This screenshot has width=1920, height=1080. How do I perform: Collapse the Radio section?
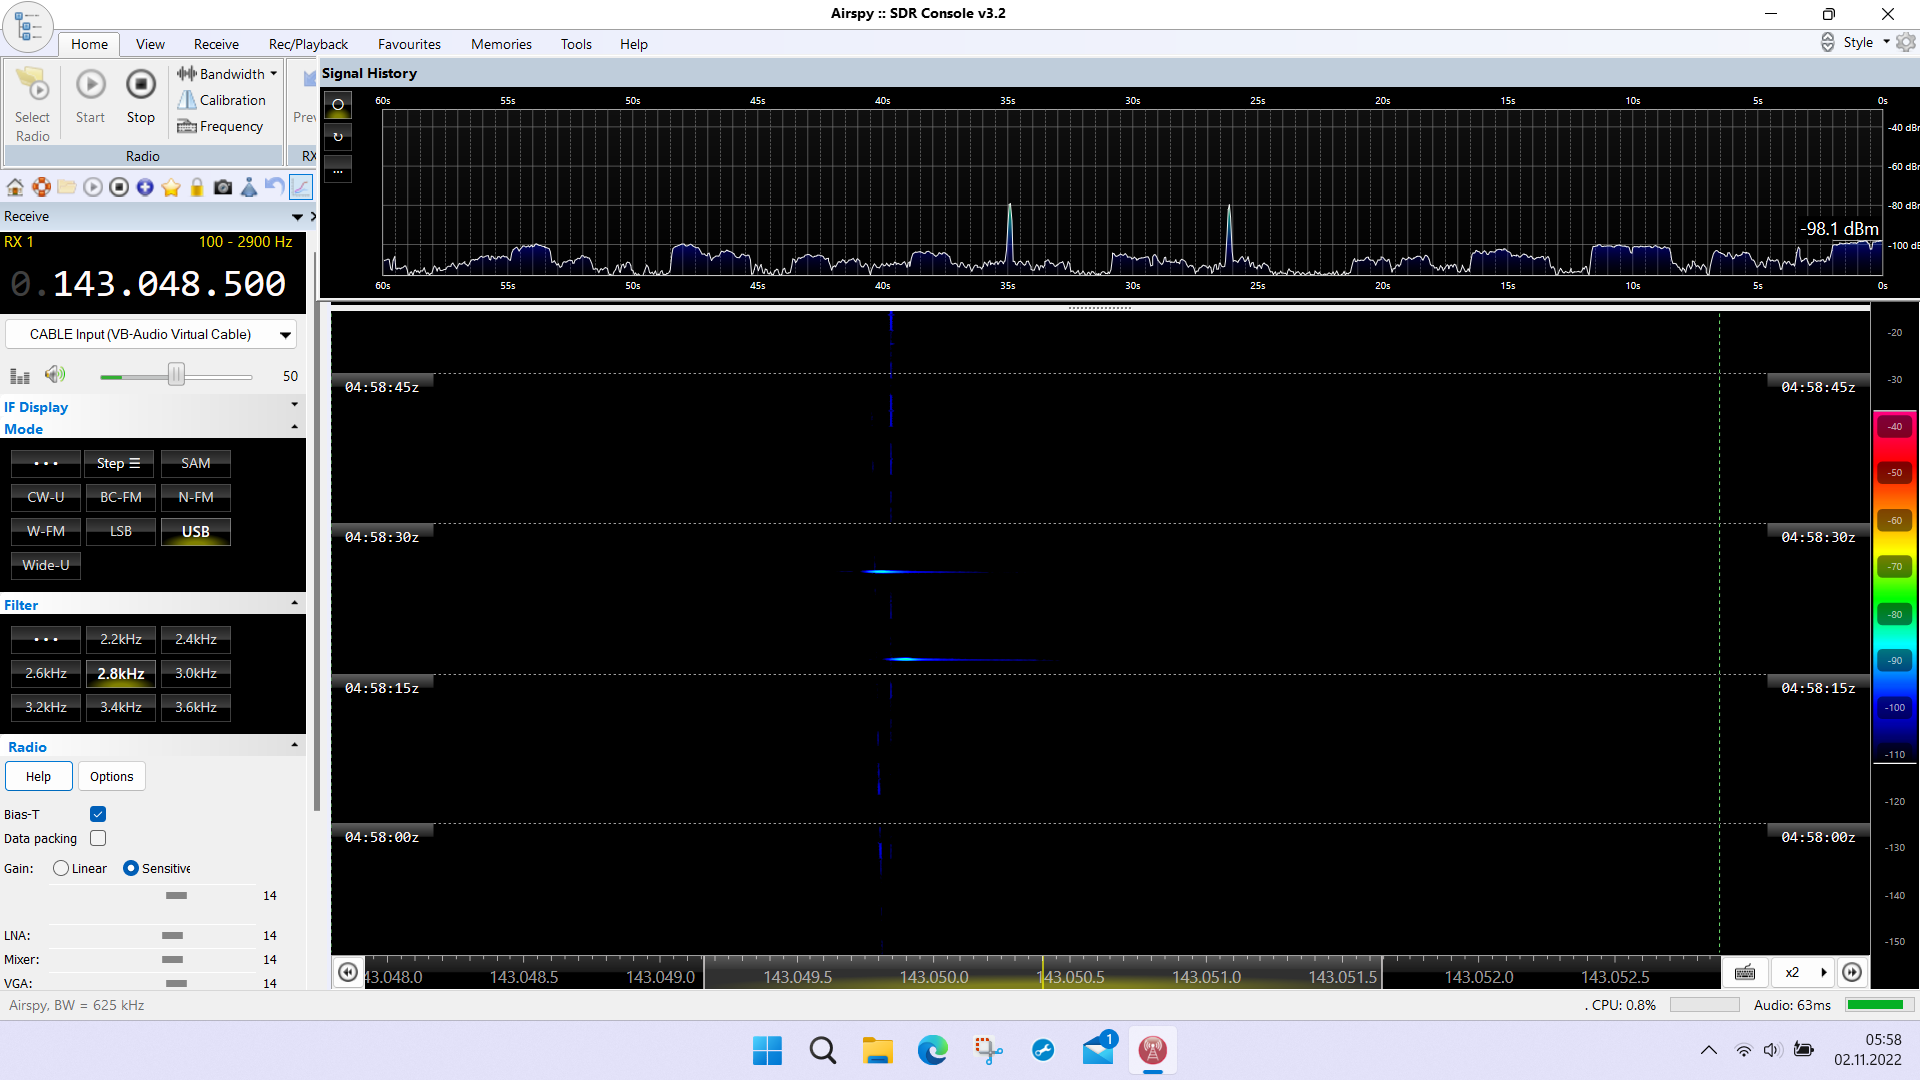[x=294, y=745]
